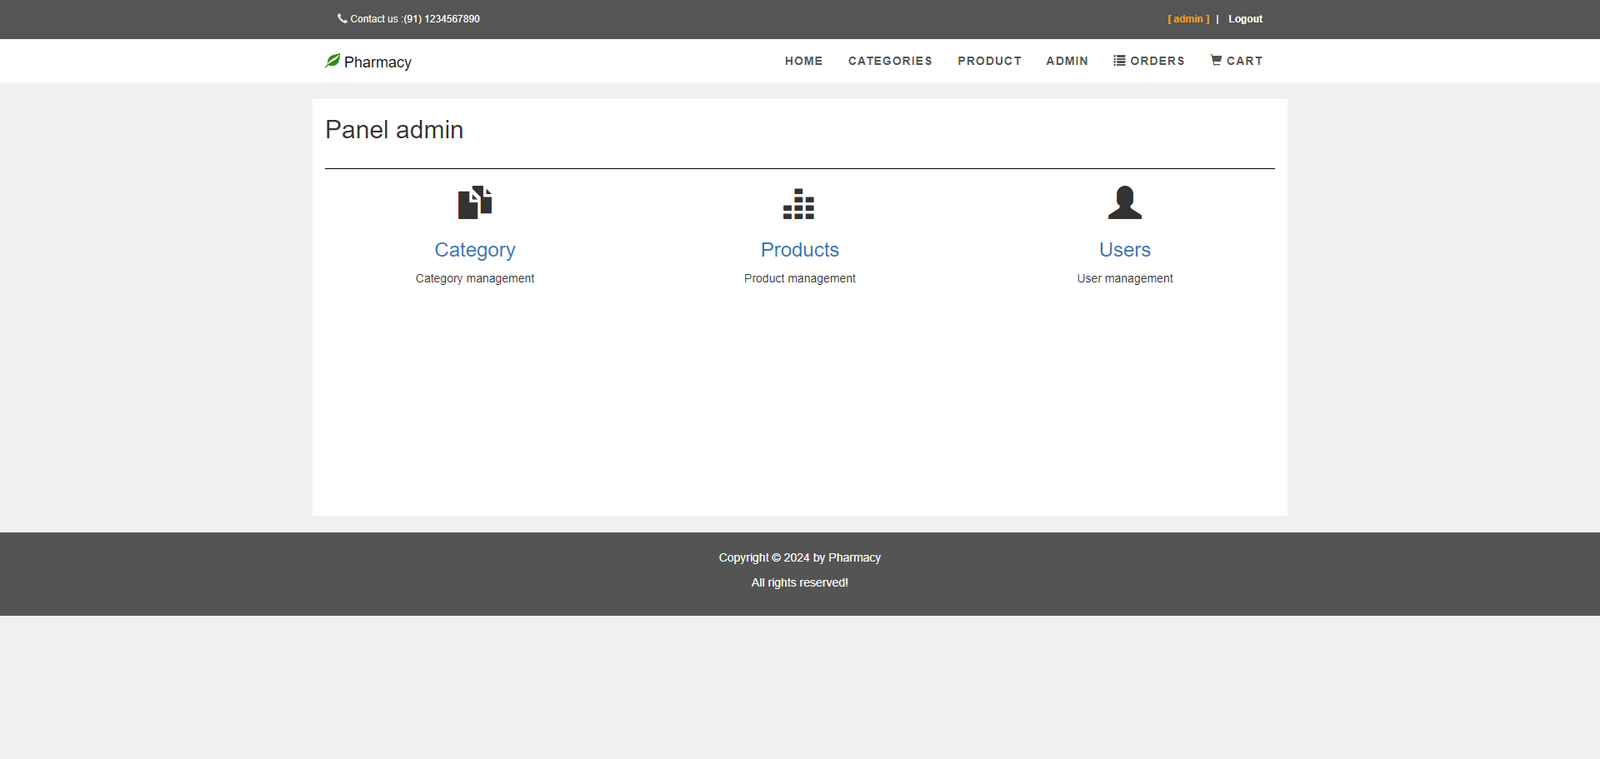The height and width of the screenshot is (759, 1600).
Task: Select Admin in the top navigation
Action: [1067, 61]
